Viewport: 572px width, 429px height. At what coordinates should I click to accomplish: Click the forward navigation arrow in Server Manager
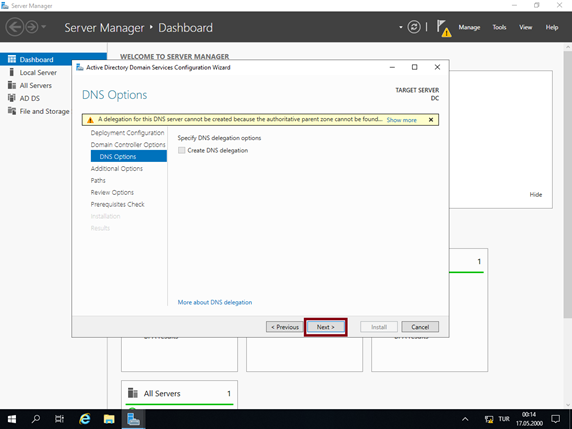click(x=32, y=27)
